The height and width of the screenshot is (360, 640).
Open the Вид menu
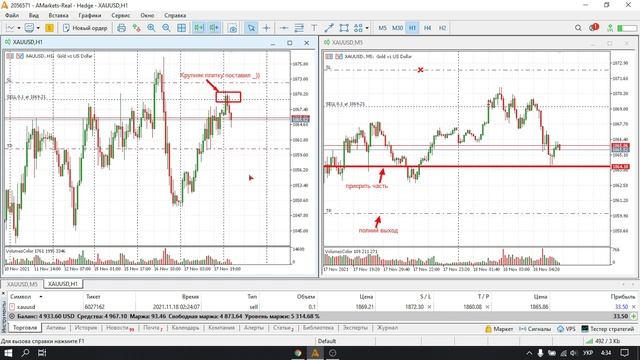pos(34,15)
